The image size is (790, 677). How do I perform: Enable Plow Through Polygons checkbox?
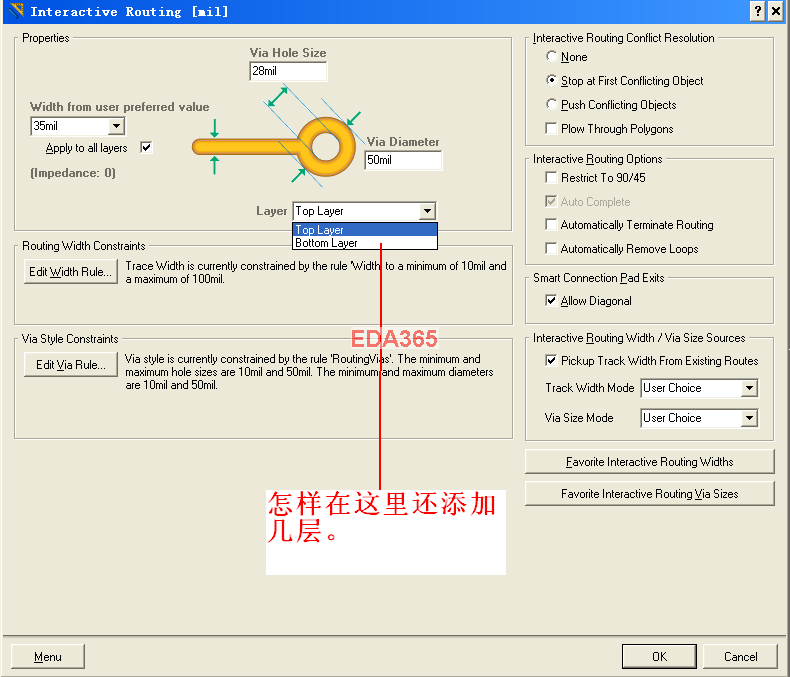tap(552, 128)
